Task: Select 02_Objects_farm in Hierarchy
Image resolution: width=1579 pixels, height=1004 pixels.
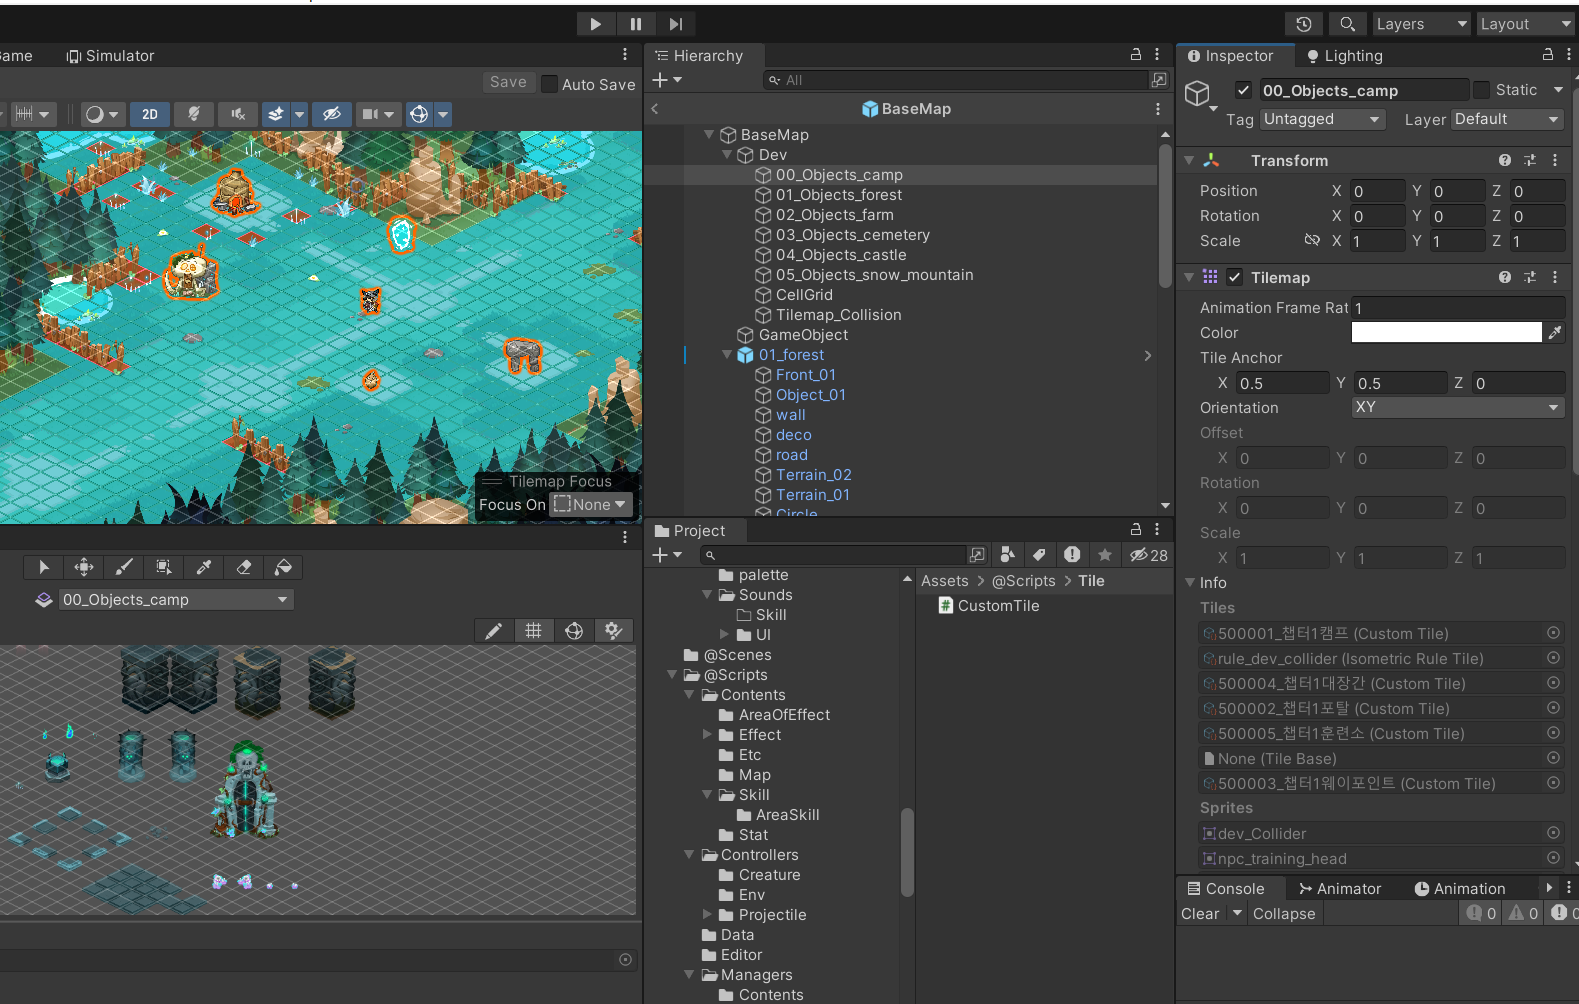Action: pos(835,215)
